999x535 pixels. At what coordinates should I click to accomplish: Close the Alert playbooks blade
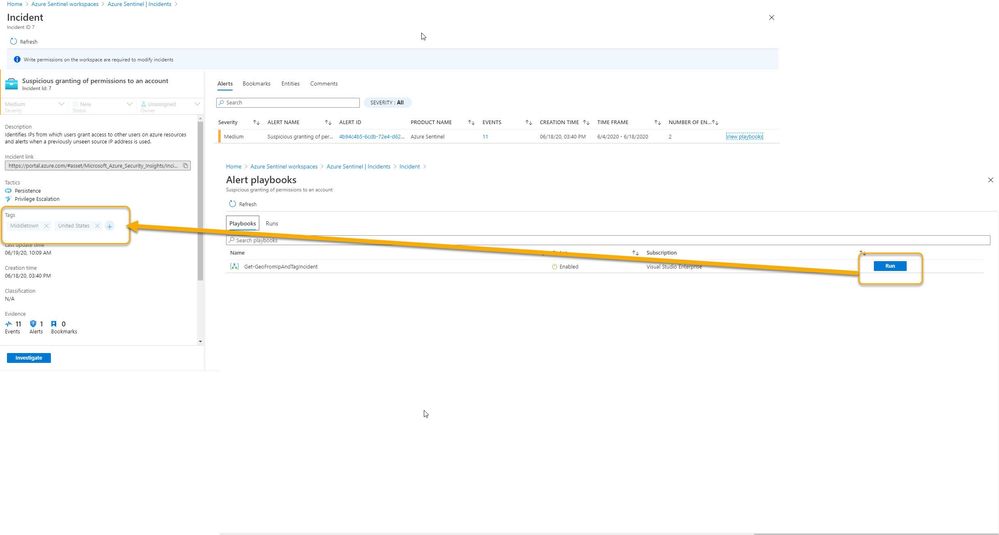pos(990,180)
